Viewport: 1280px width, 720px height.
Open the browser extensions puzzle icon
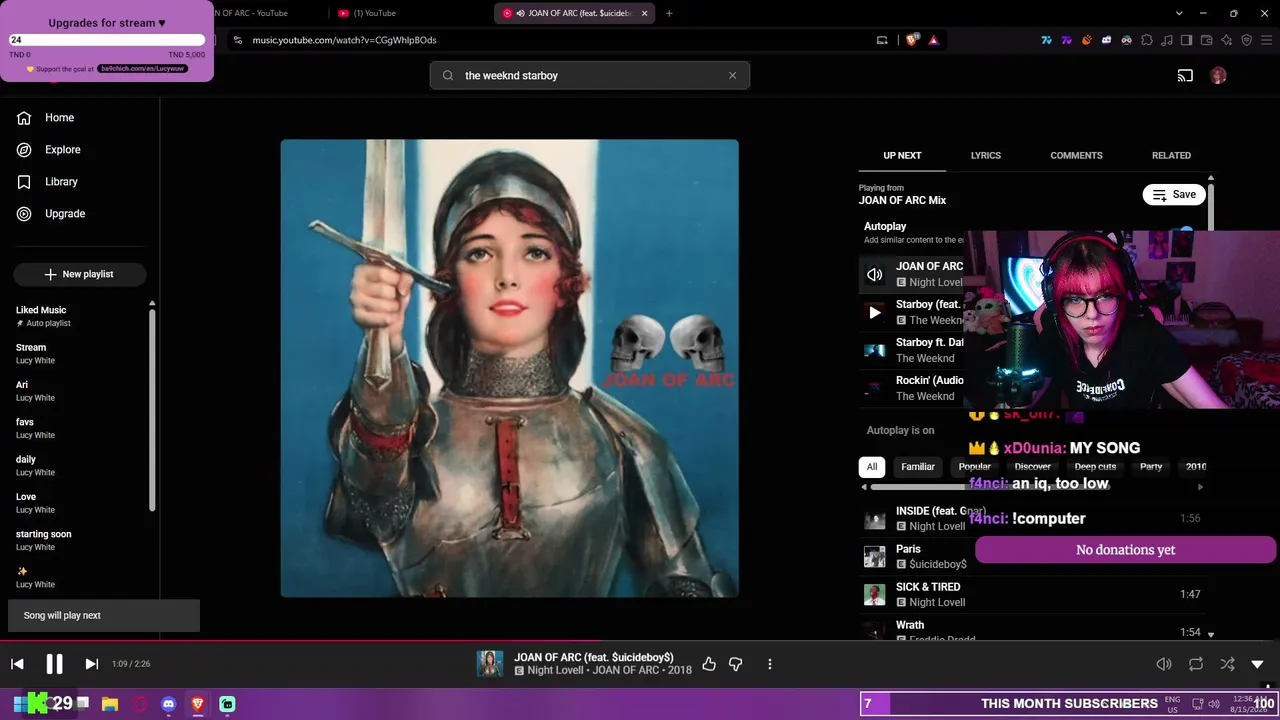[x=1147, y=40]
